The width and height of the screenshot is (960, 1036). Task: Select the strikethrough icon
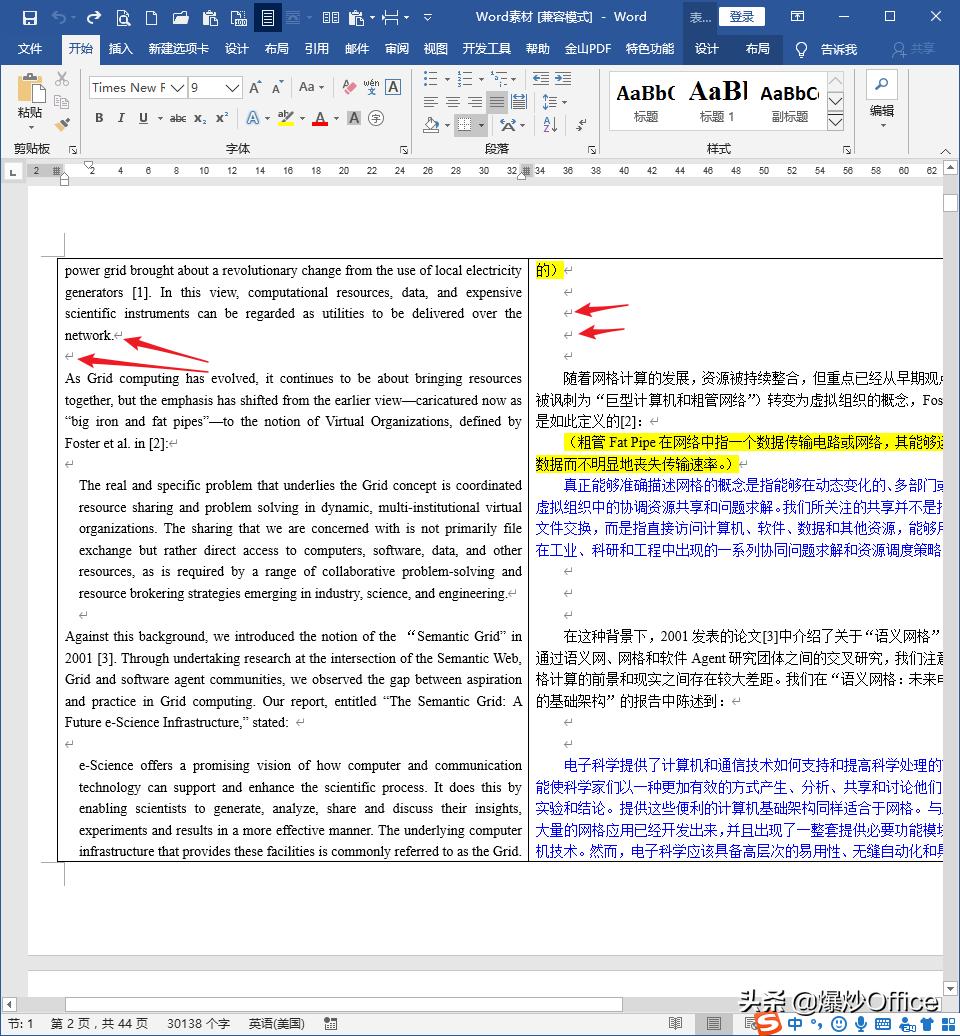[179, 116]
